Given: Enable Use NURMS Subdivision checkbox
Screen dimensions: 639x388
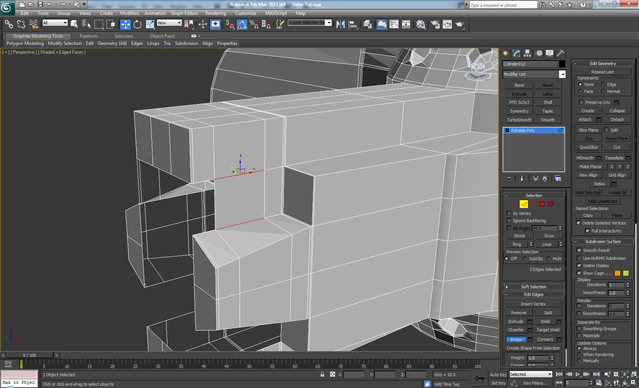Looking at the screenshot, I should (579, 258).
